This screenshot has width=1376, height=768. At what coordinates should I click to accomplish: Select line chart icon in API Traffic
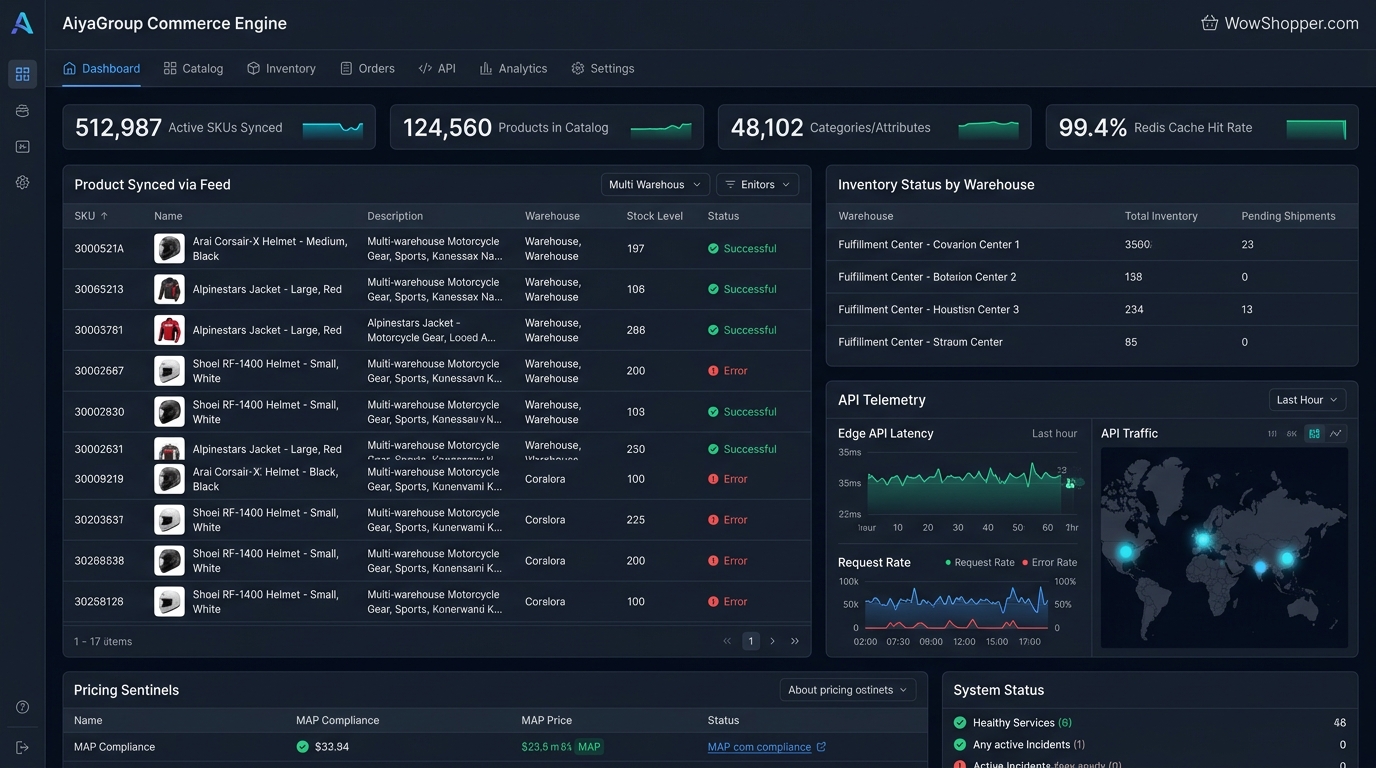[x=1336, y=433]
